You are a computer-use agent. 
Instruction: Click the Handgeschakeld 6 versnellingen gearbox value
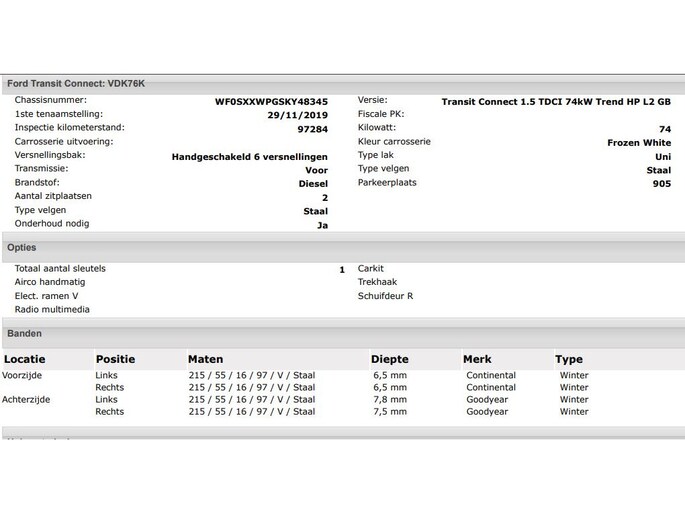pyautogui.click(x=249, y=157)
